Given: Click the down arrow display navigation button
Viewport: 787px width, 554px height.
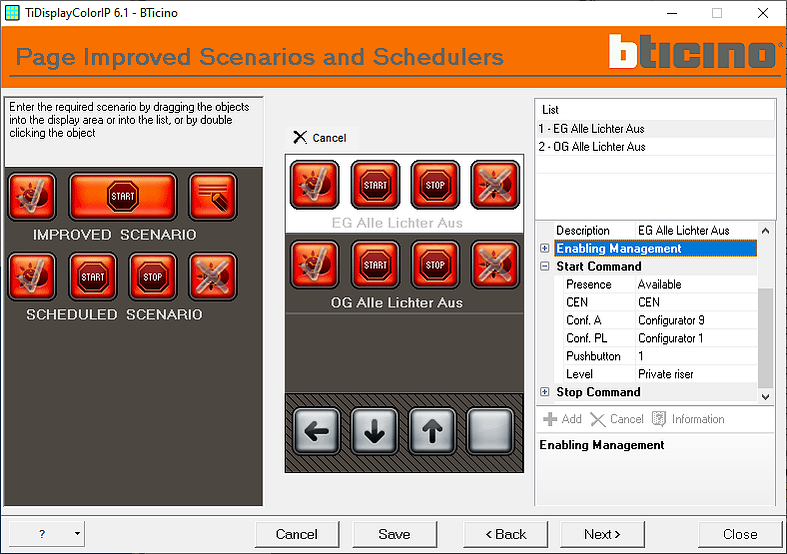Looking at the screenshot, I should [374, 431].
